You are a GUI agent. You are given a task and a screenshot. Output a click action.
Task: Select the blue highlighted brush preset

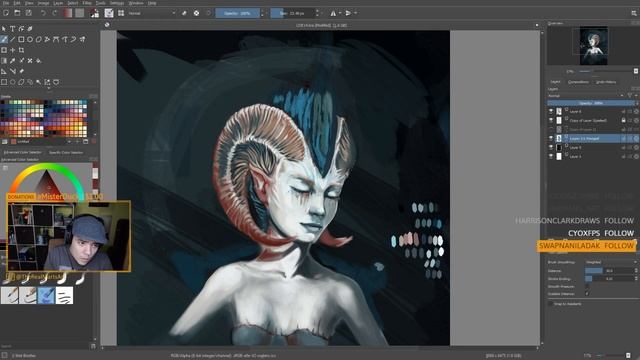[46, 295]
